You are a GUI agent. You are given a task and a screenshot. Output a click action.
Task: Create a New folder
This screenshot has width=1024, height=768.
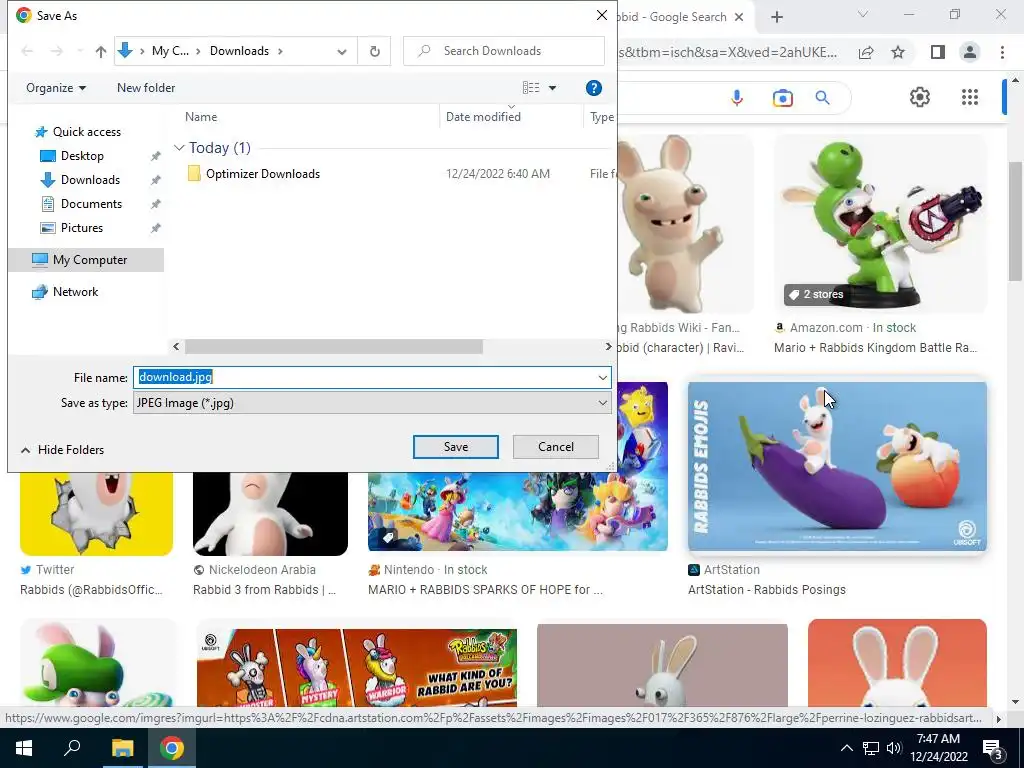coord(146,88)
